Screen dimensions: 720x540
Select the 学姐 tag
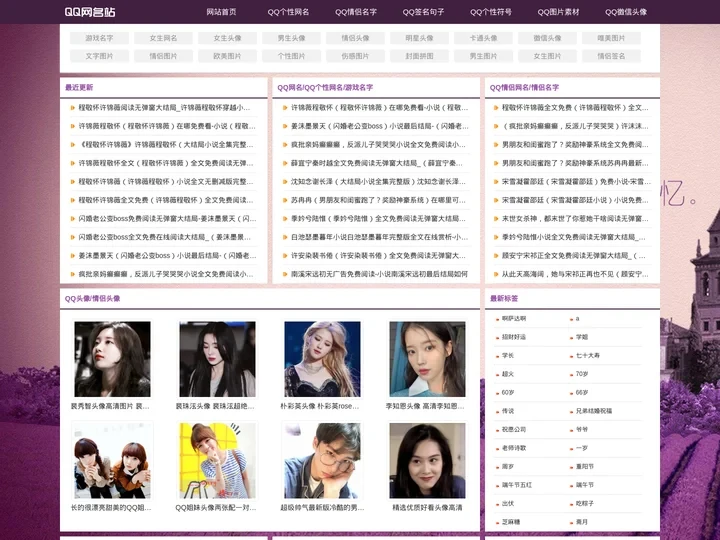pyautogui.click(x=582, y=337)
